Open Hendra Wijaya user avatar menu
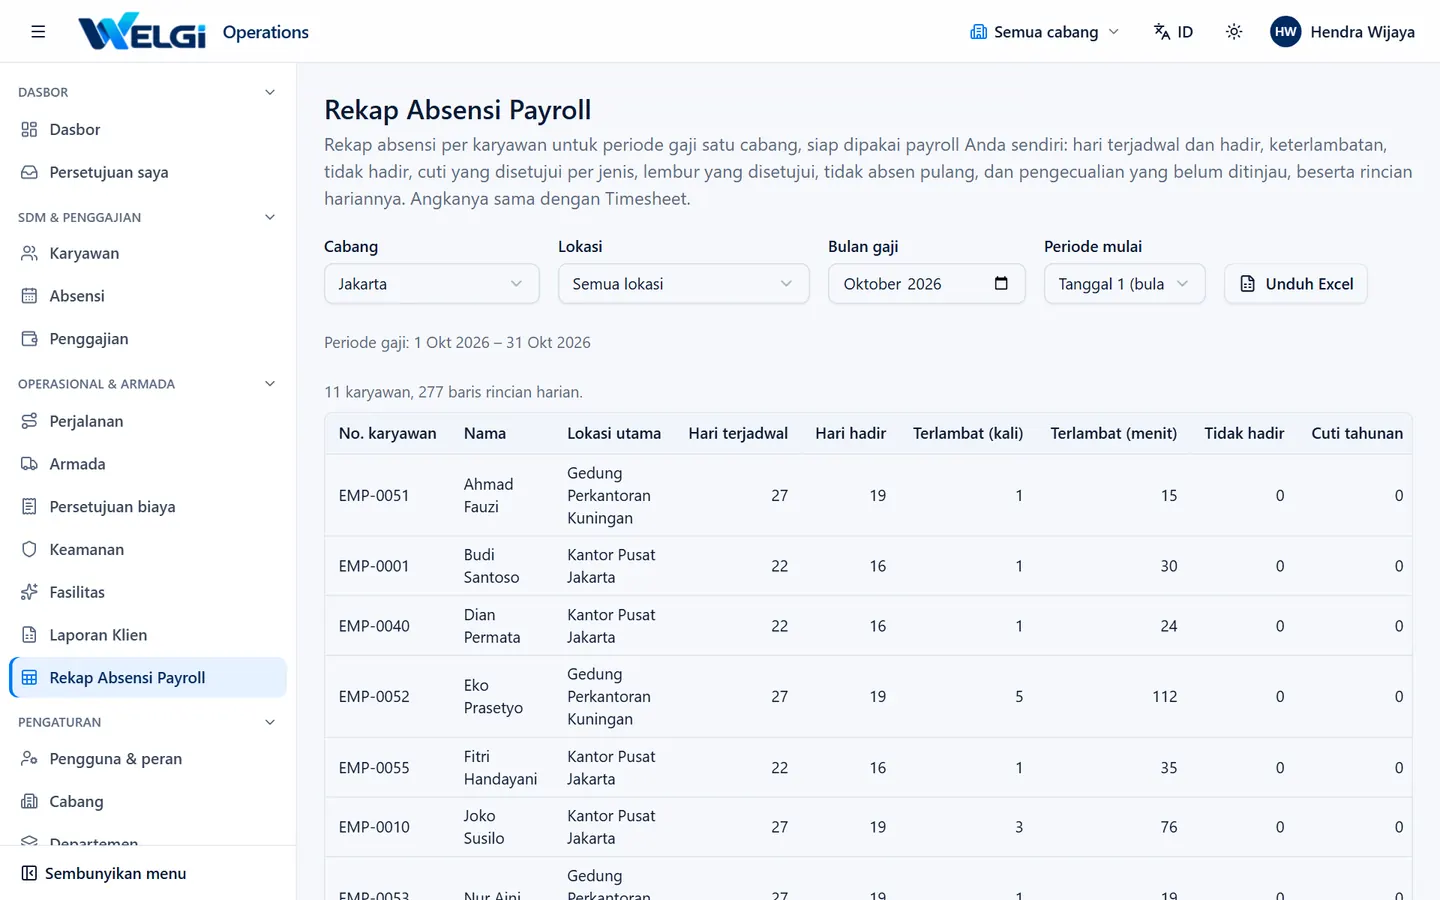This screenshot has height=900, width=1440. tap(1342, 32)
